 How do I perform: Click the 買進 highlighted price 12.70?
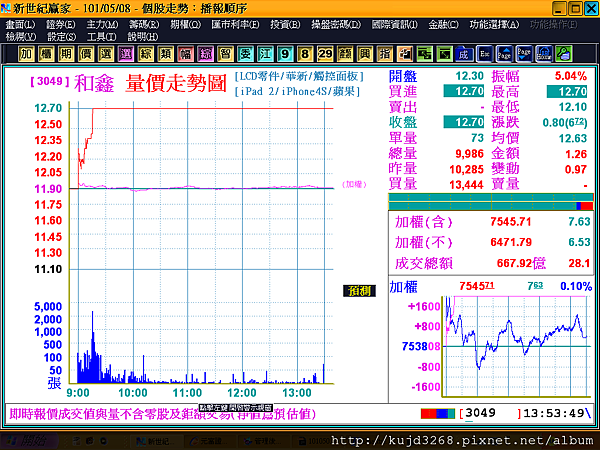[x=464, y=91]
